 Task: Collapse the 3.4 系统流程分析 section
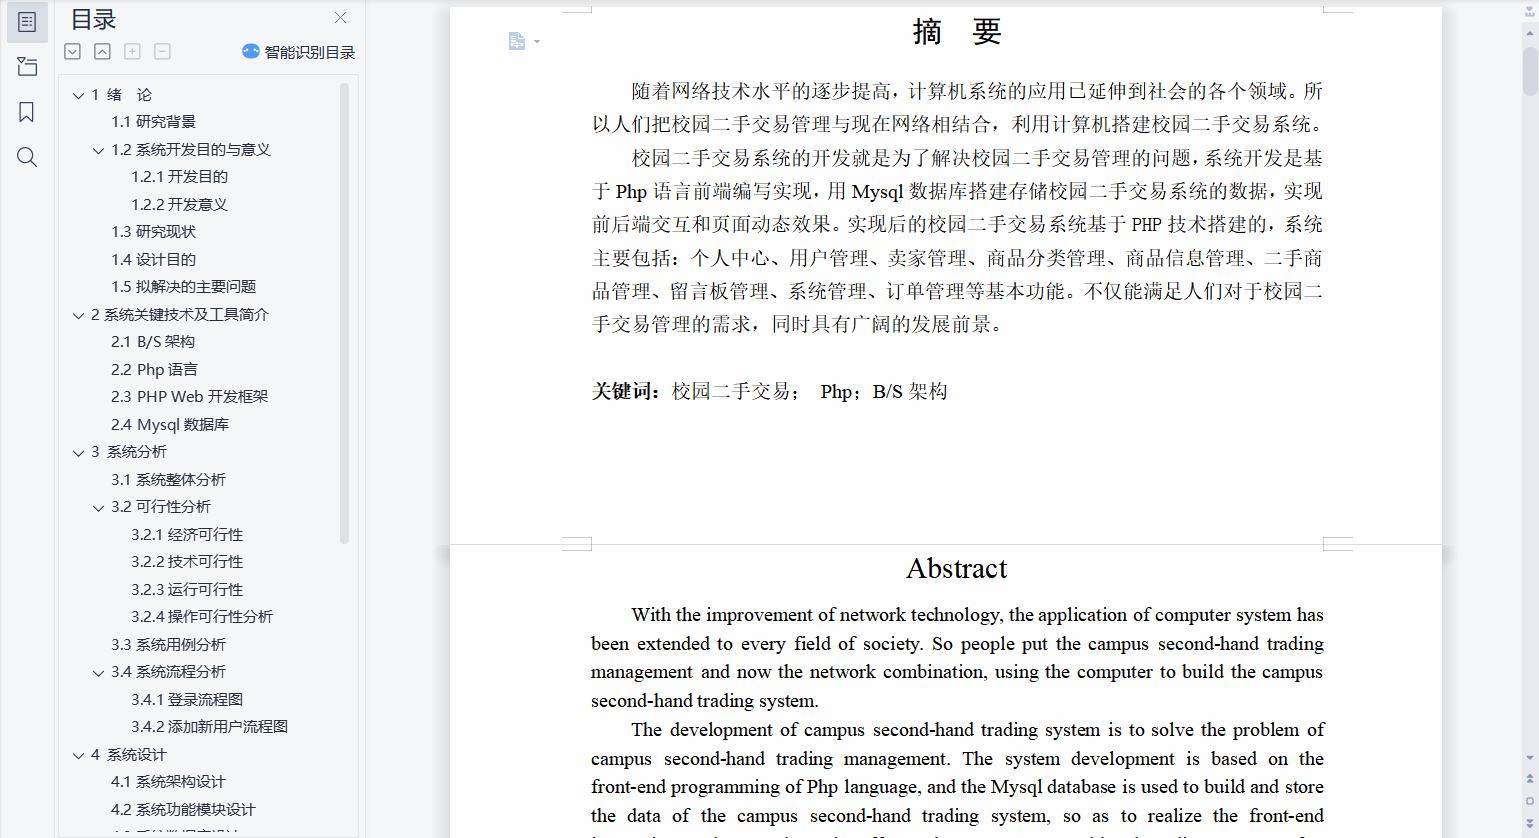pyautogui.click(x=99, y=672)
